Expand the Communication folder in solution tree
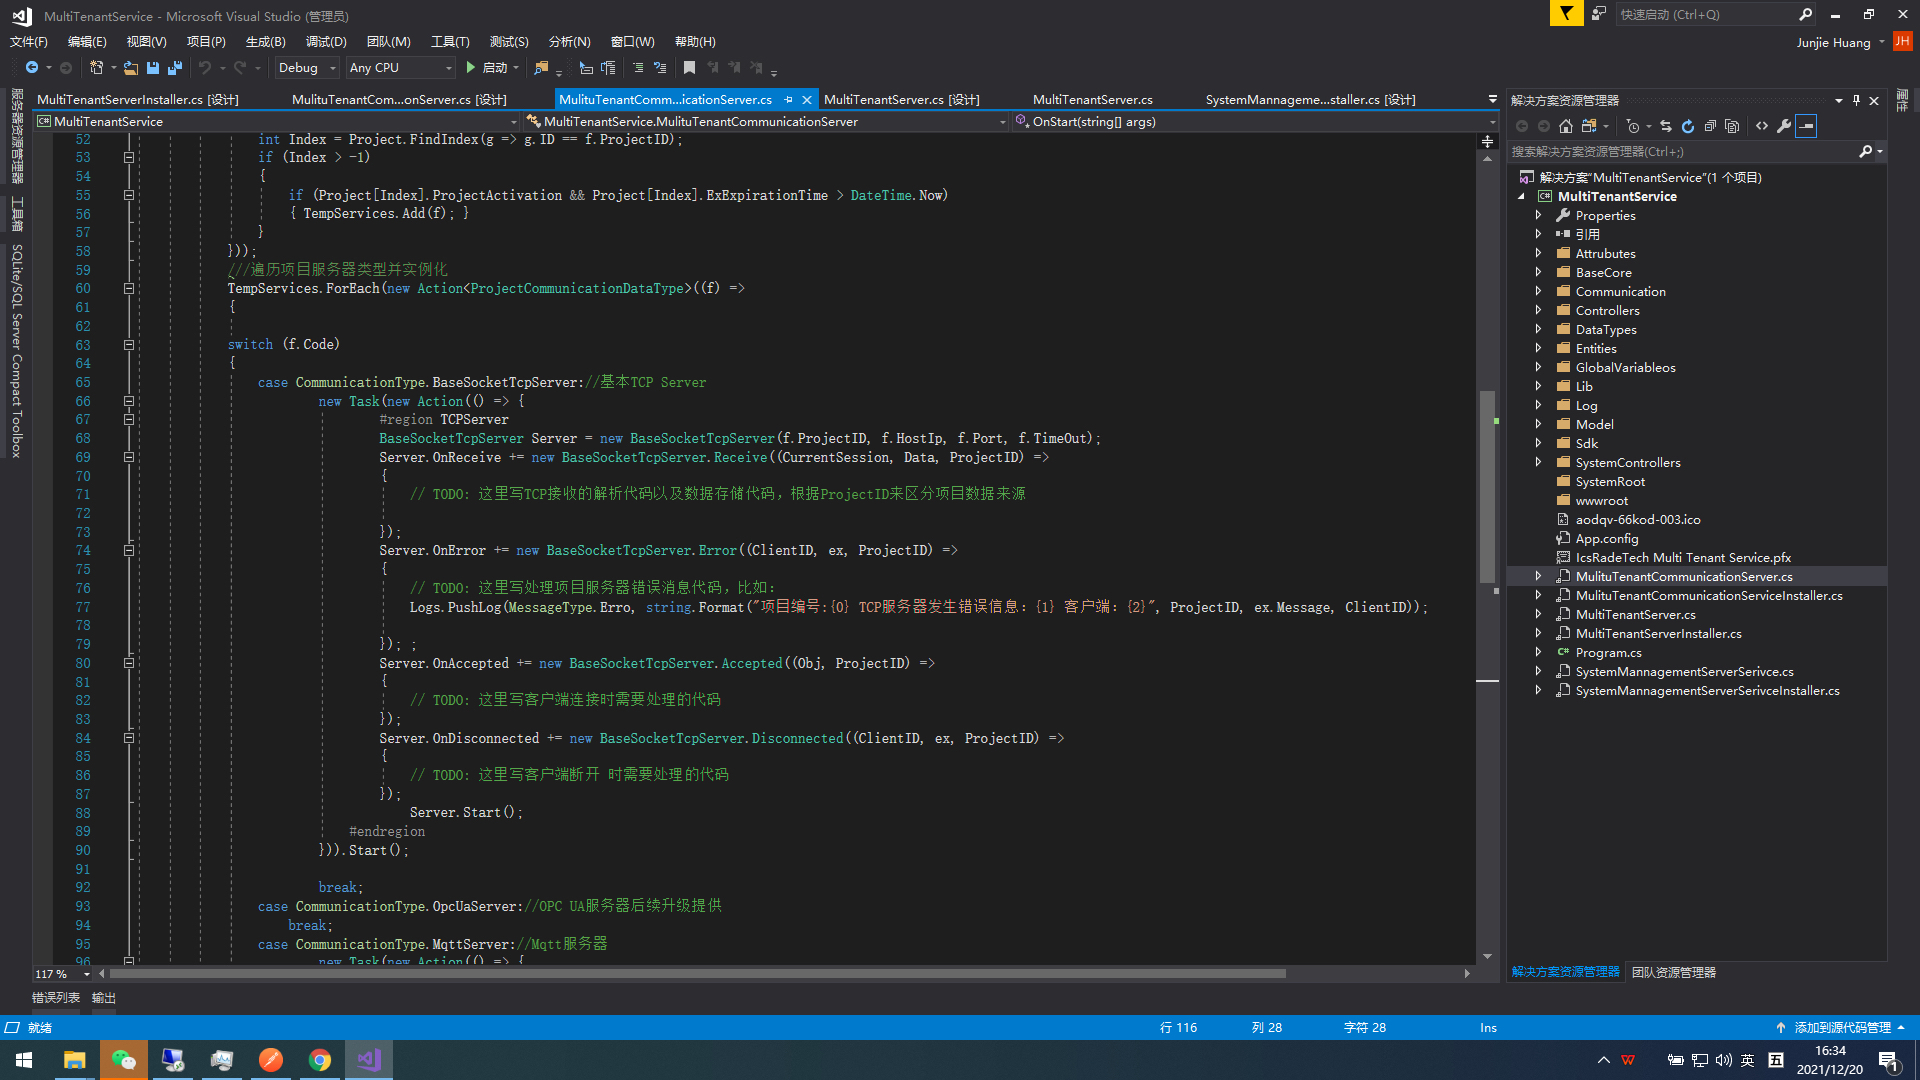Image resolution: width=1920 pixels, height=1080 pixels. pyautogui.click(x=1538, y=292)
